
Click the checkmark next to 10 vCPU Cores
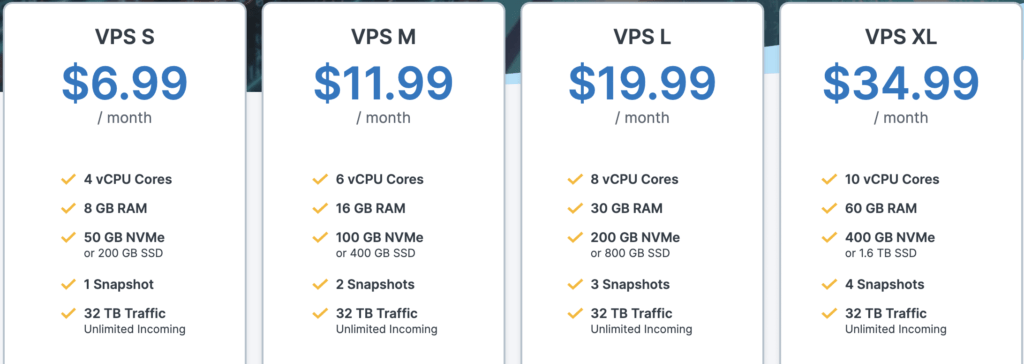point(829,179)
